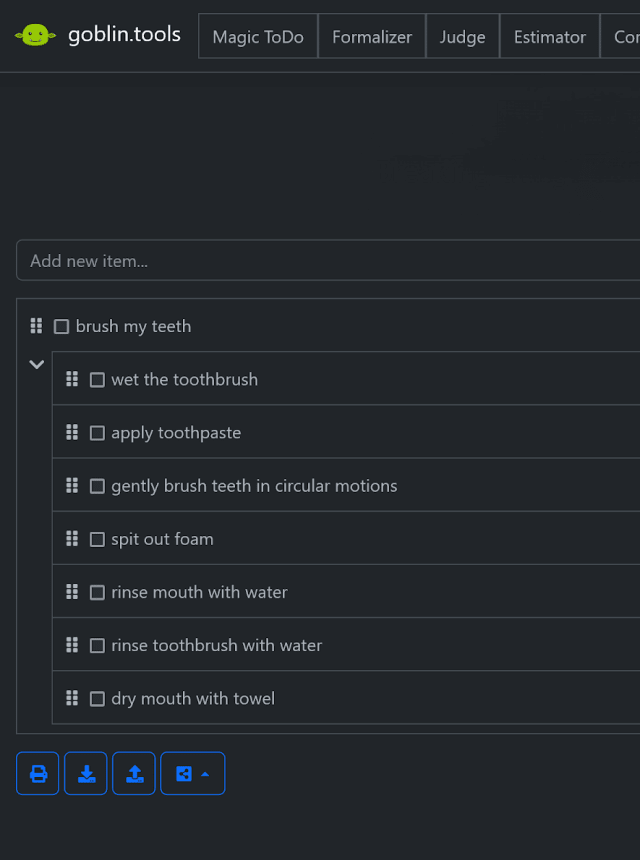
Task: Click the print list icon button
Action: click(x=38, y=773)
